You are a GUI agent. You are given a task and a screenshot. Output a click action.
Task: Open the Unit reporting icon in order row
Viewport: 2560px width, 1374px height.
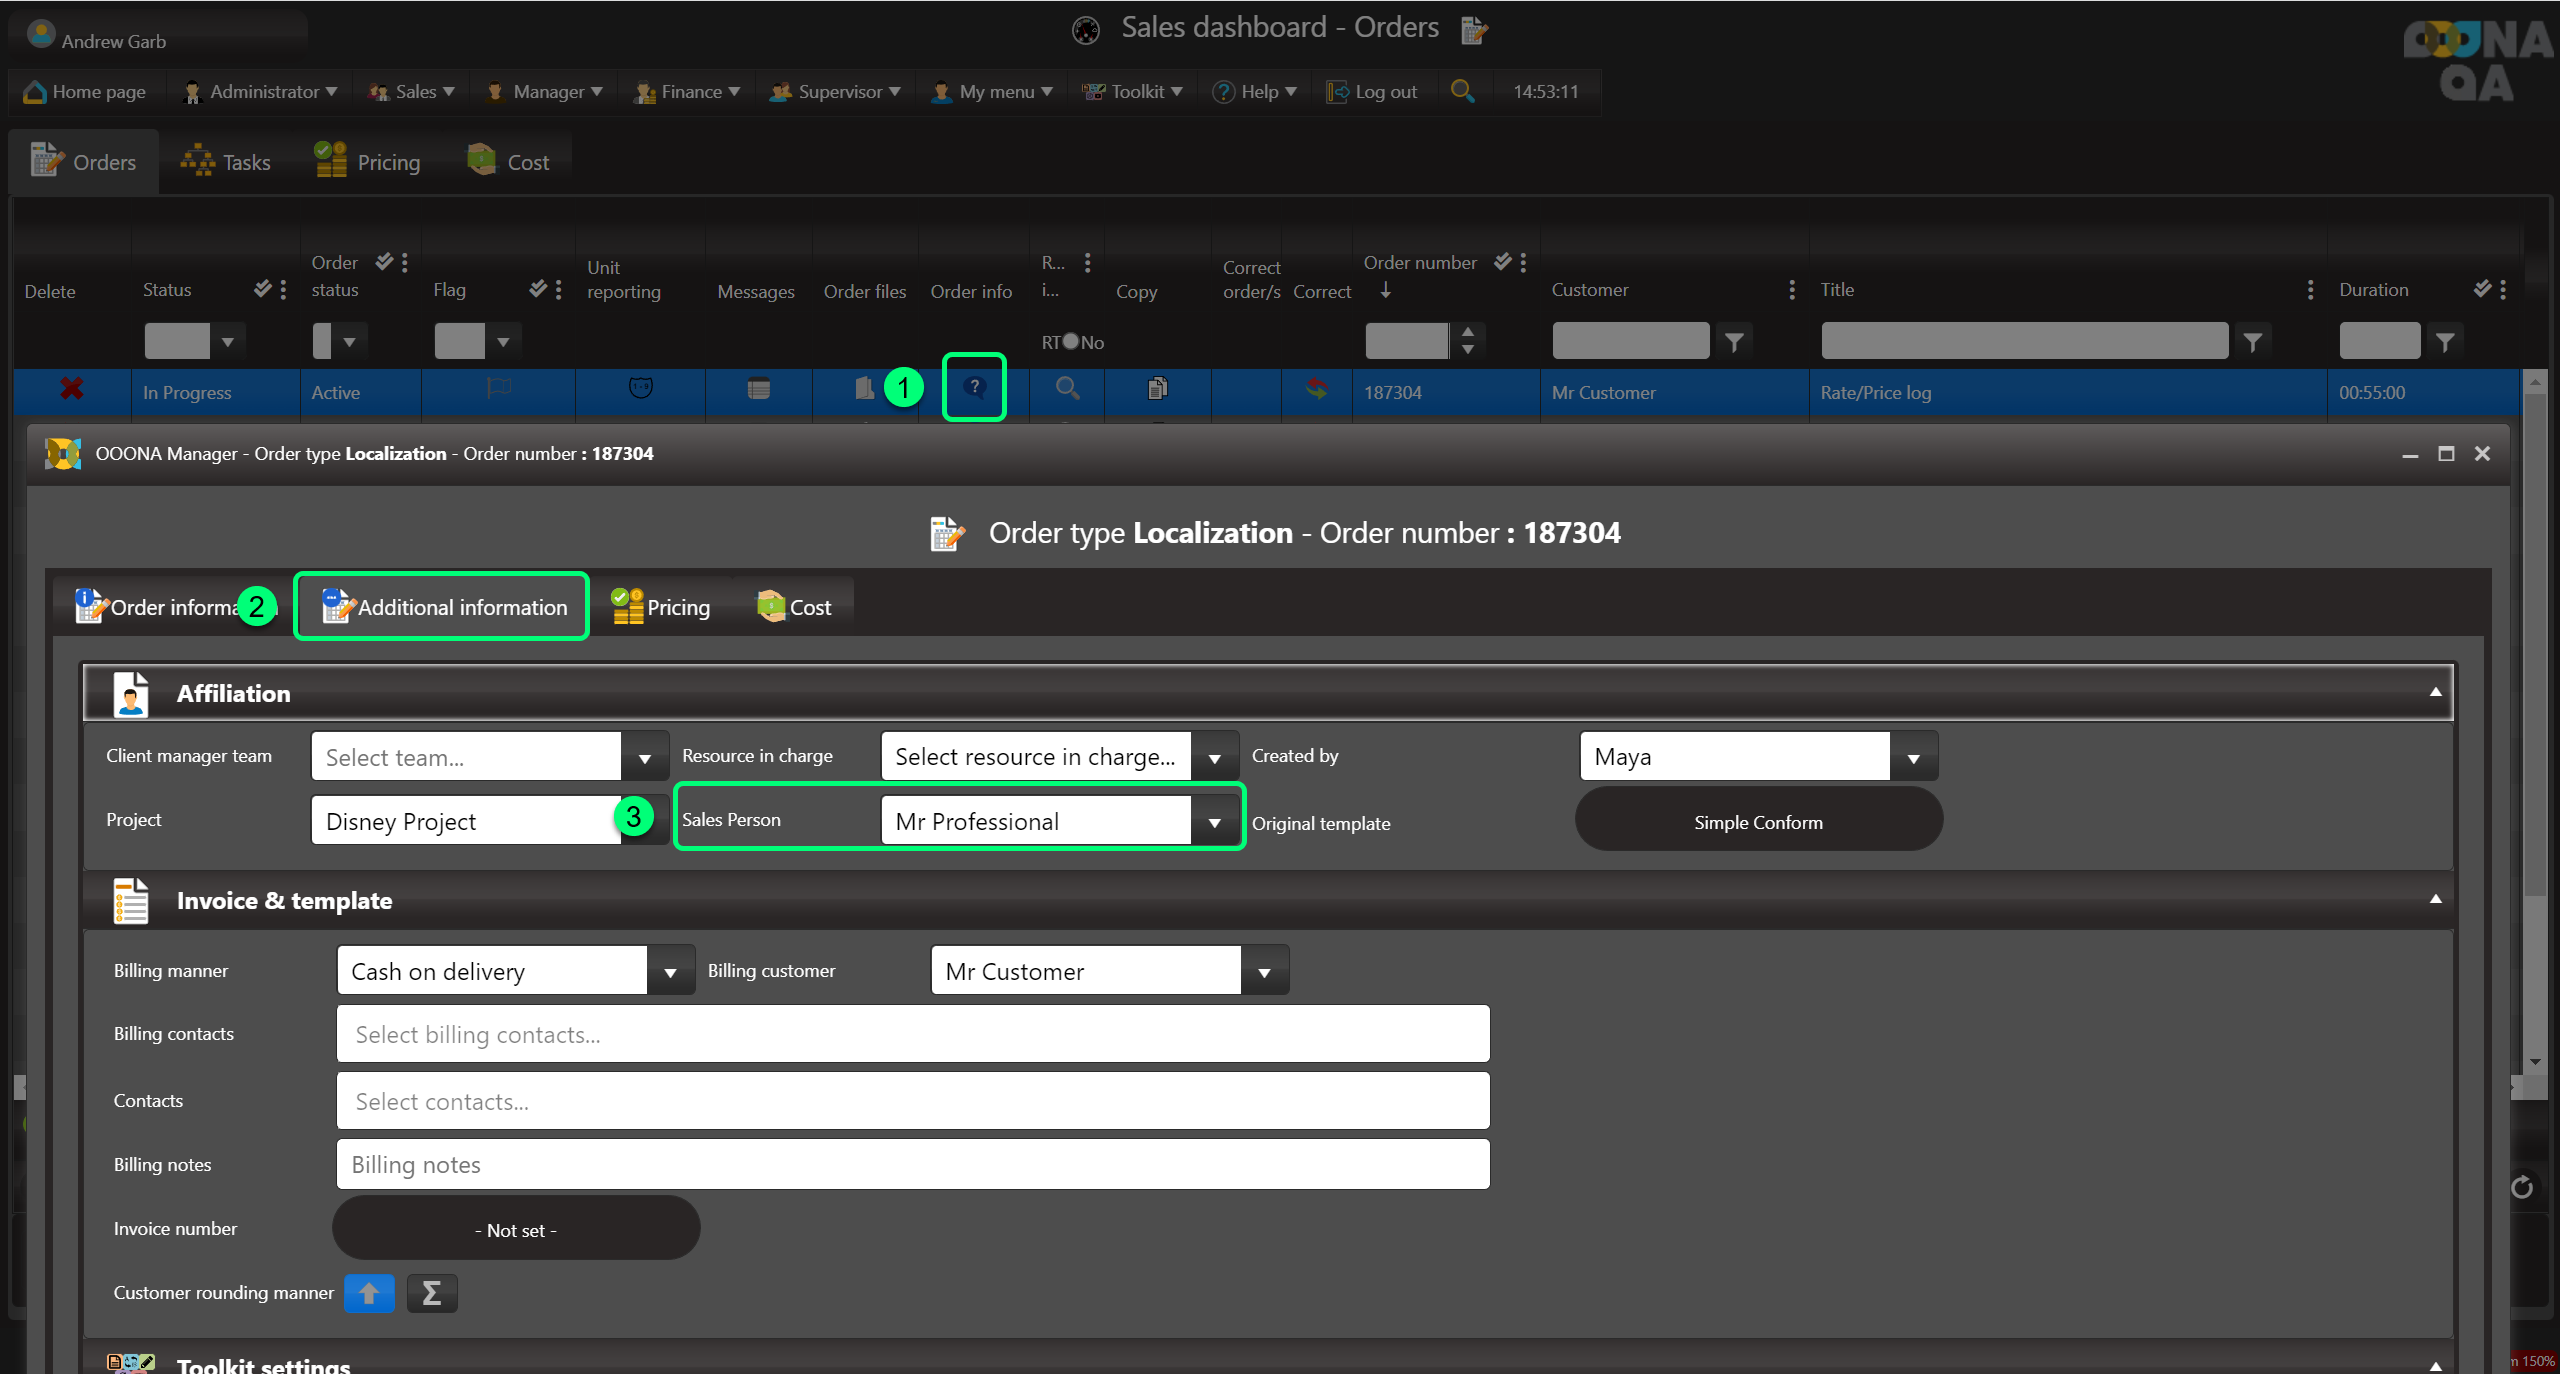640,388
